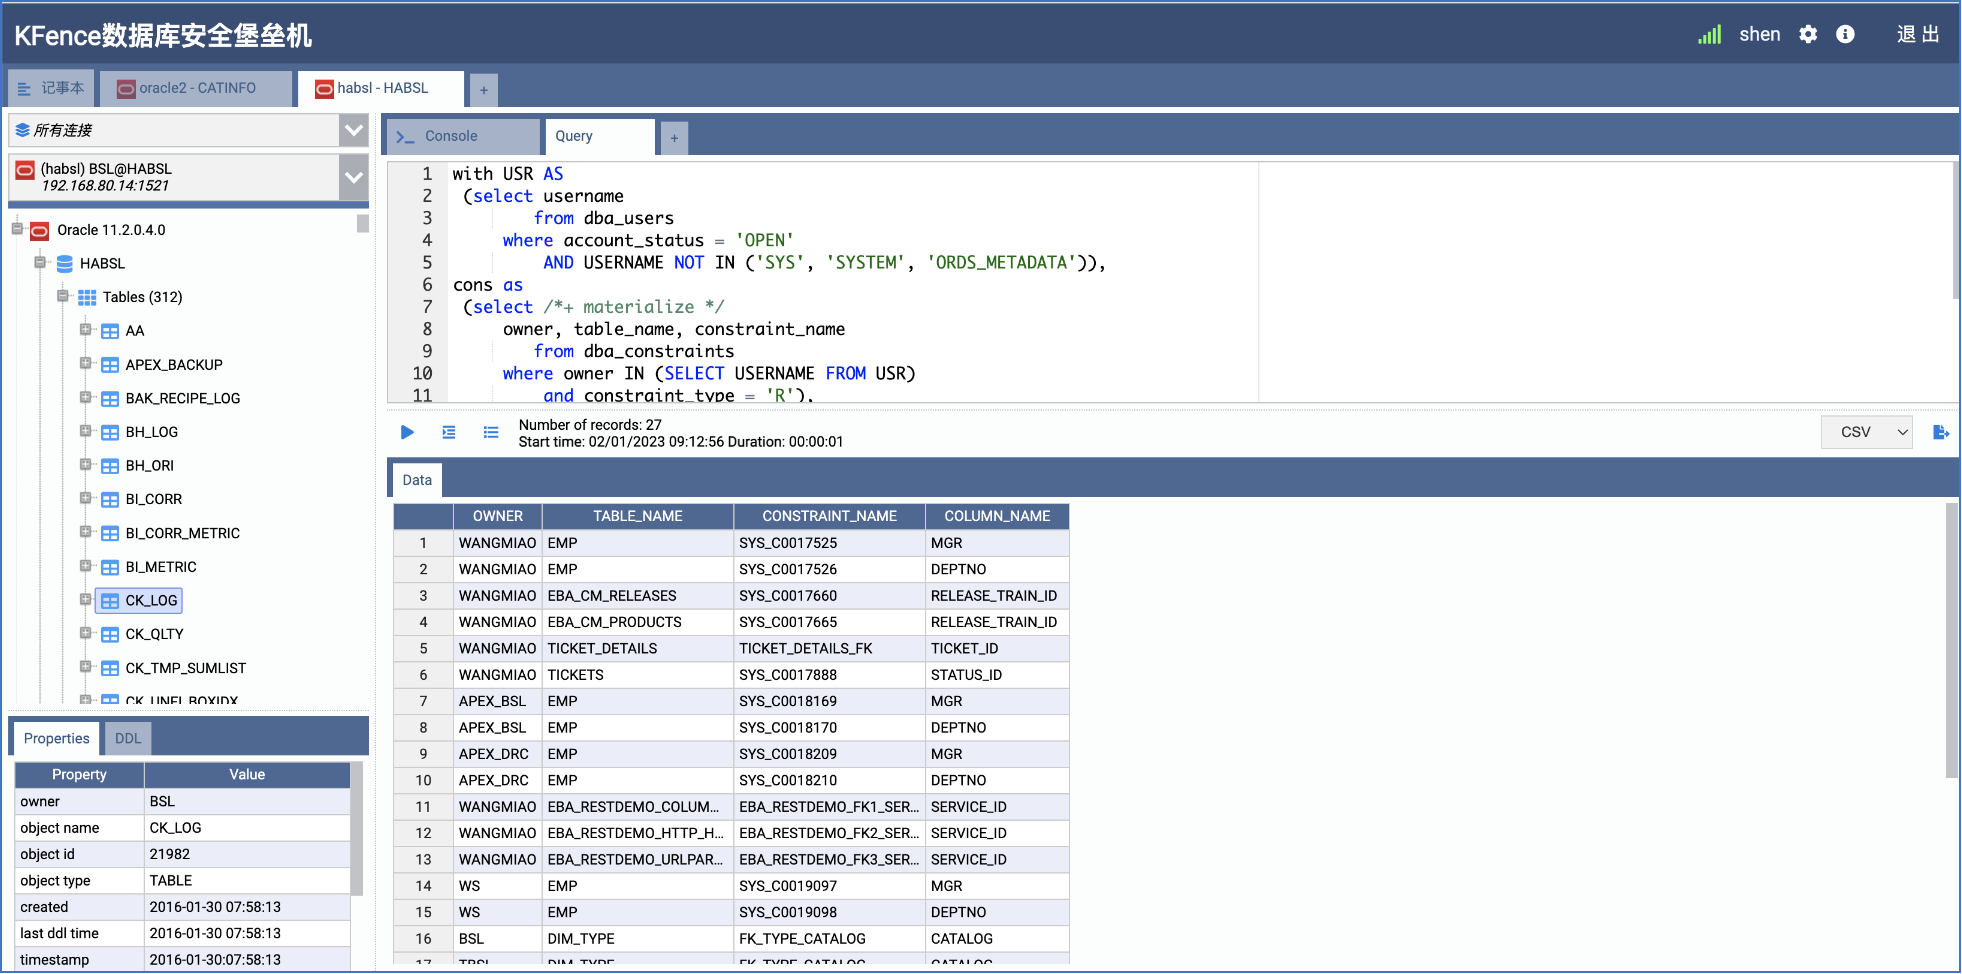Click the results grid vertical scrollbar
This screenshot has height=974, width=1962.
(x=1951, y=640)
